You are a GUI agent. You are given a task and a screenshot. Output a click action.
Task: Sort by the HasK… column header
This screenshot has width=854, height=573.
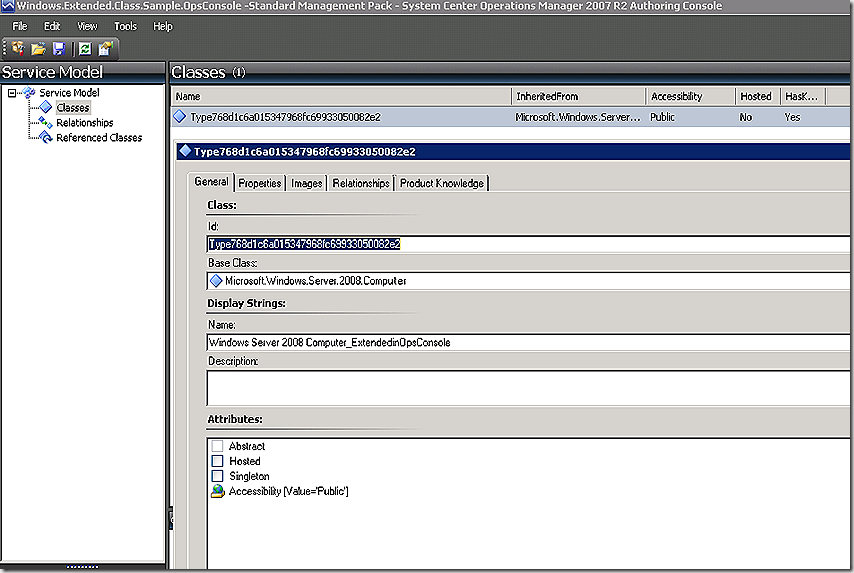pyautogui.click(x=803, y=96)
